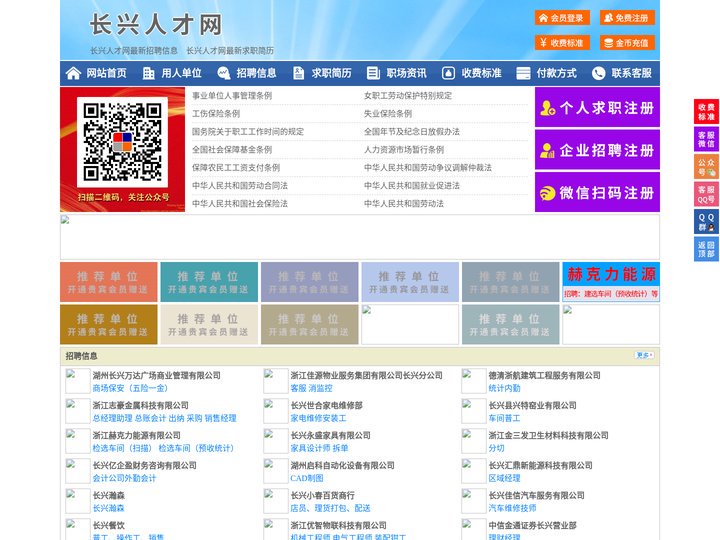Click the building icon beside 用人单位
Viewport: 720px width, 540px height.
pos(148,73)
